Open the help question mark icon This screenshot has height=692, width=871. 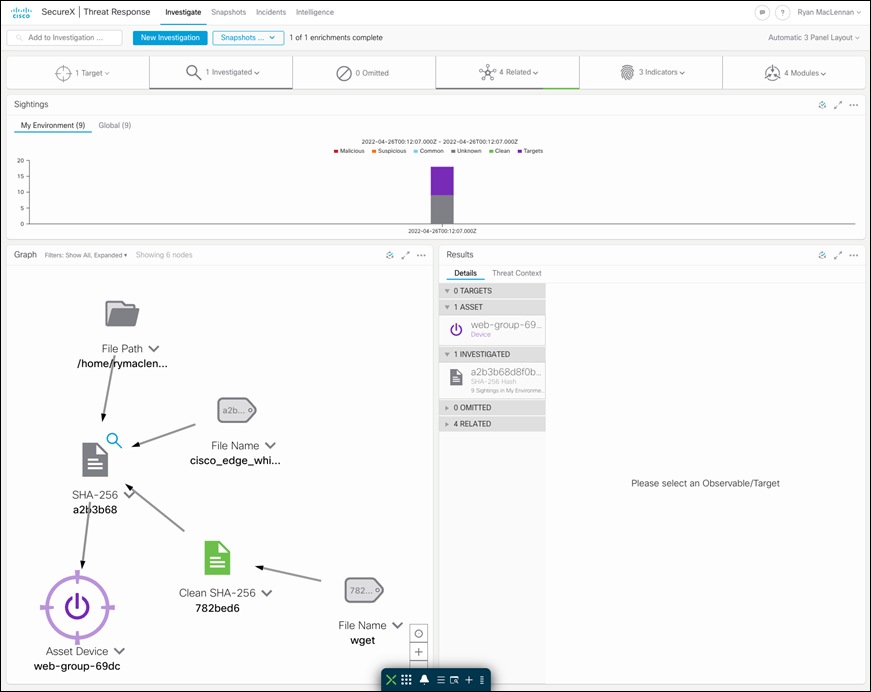[x=782, y=12]
